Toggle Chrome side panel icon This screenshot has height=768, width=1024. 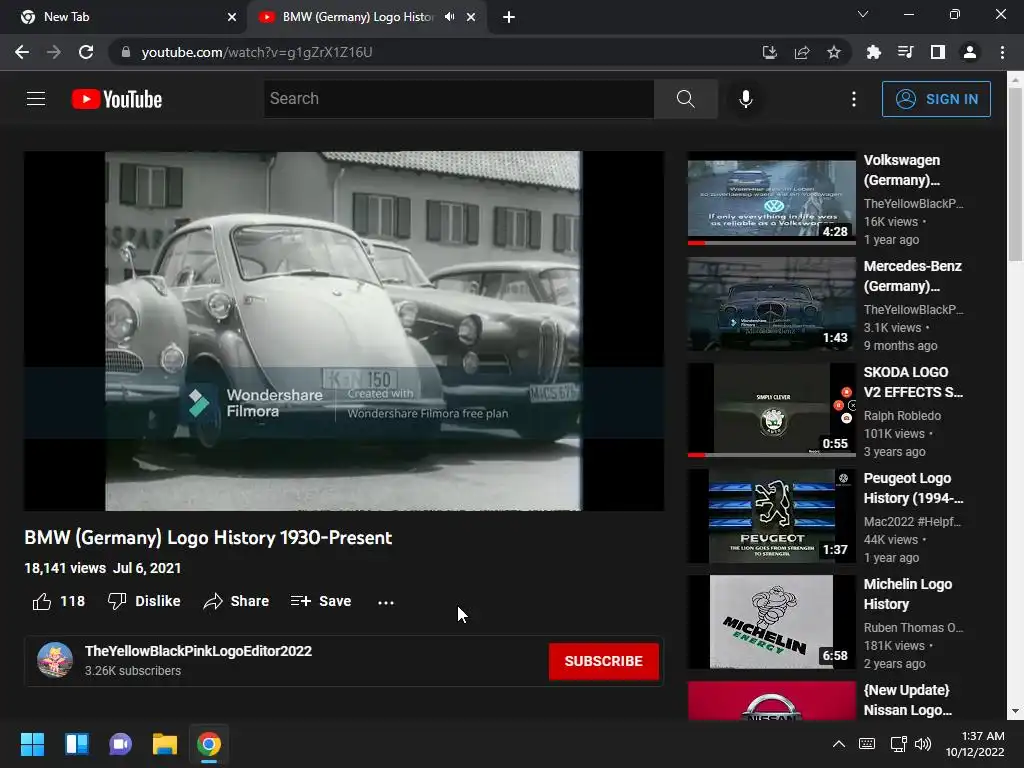pyautogui.click(x=938, y=52)
